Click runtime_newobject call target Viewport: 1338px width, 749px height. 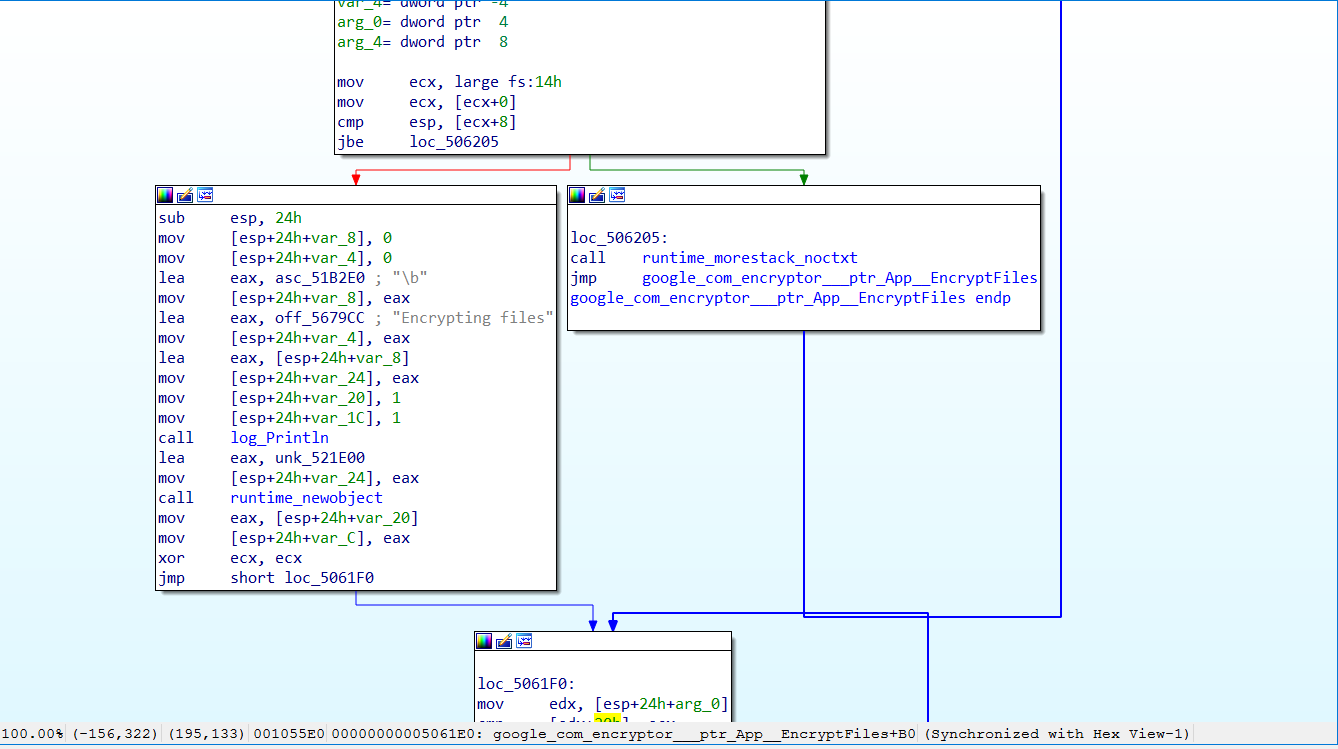[306, 498]
